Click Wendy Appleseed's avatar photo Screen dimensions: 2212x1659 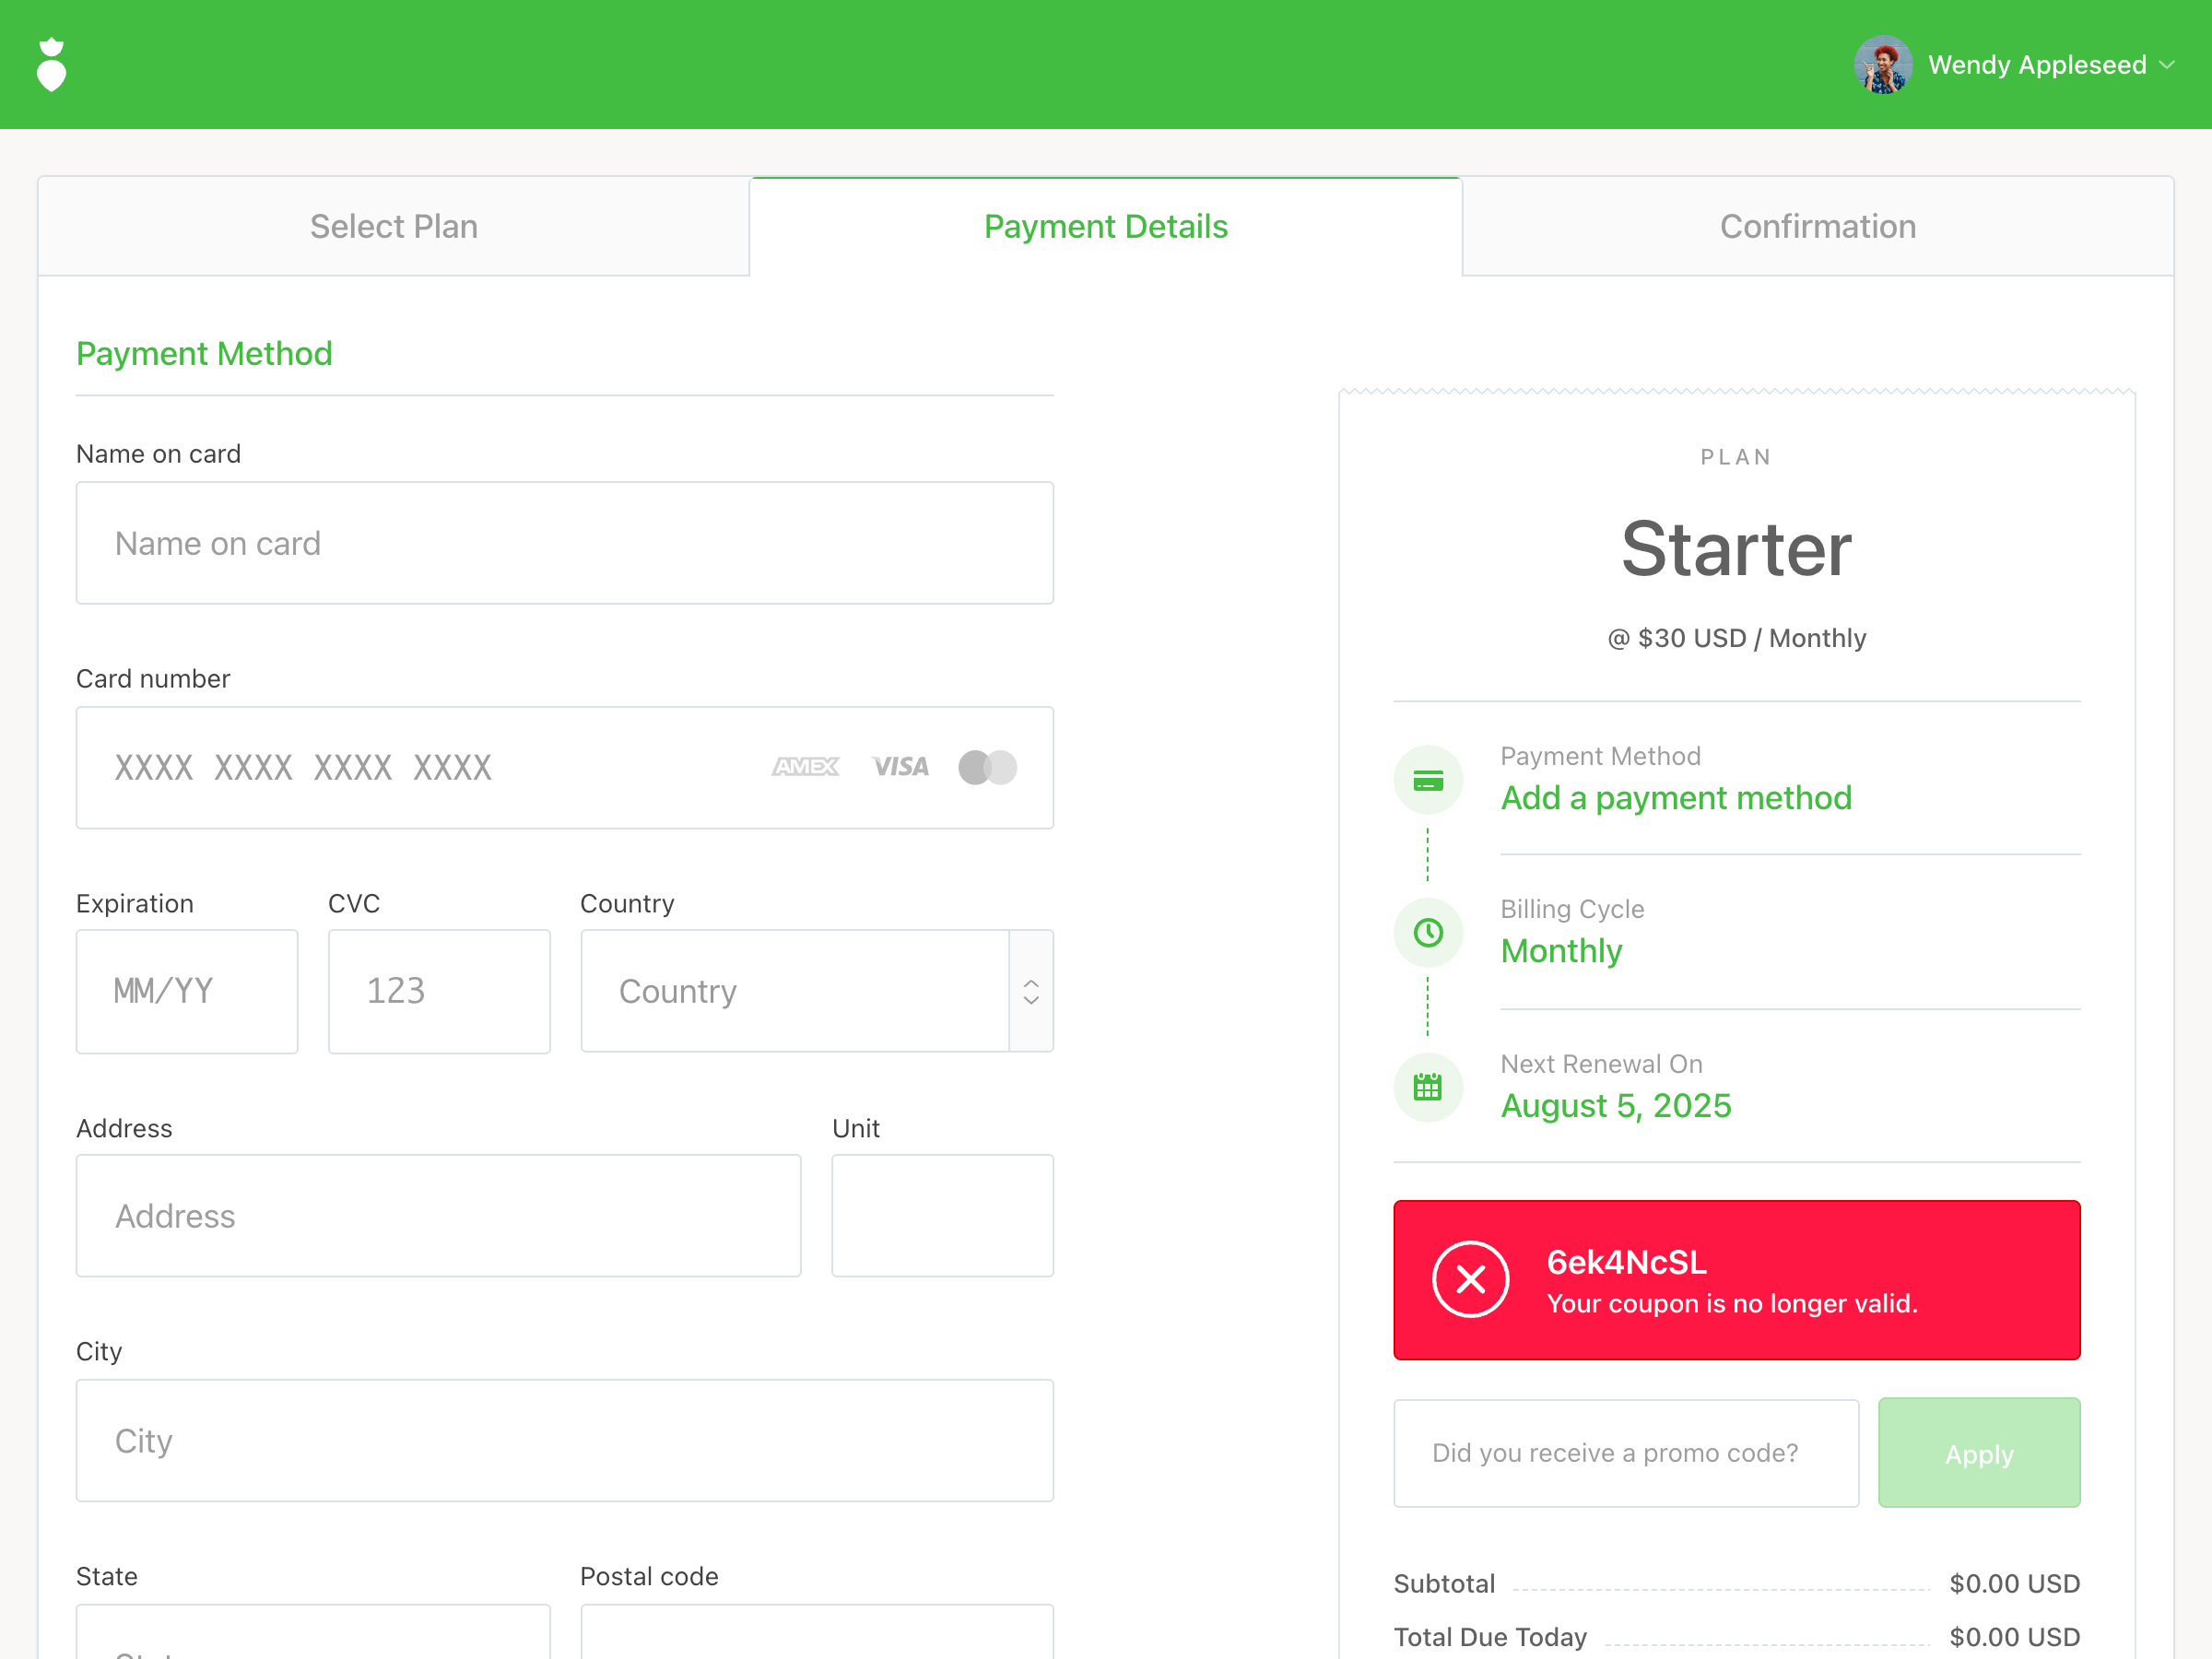click(x=1882, y=65)
